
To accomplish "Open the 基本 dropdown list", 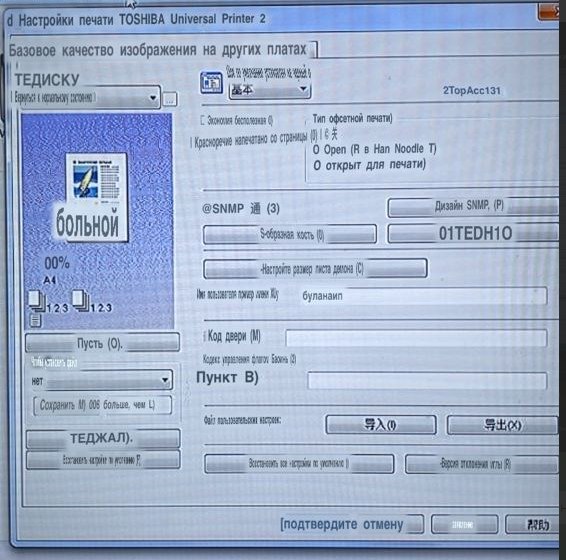I will 270,89.
